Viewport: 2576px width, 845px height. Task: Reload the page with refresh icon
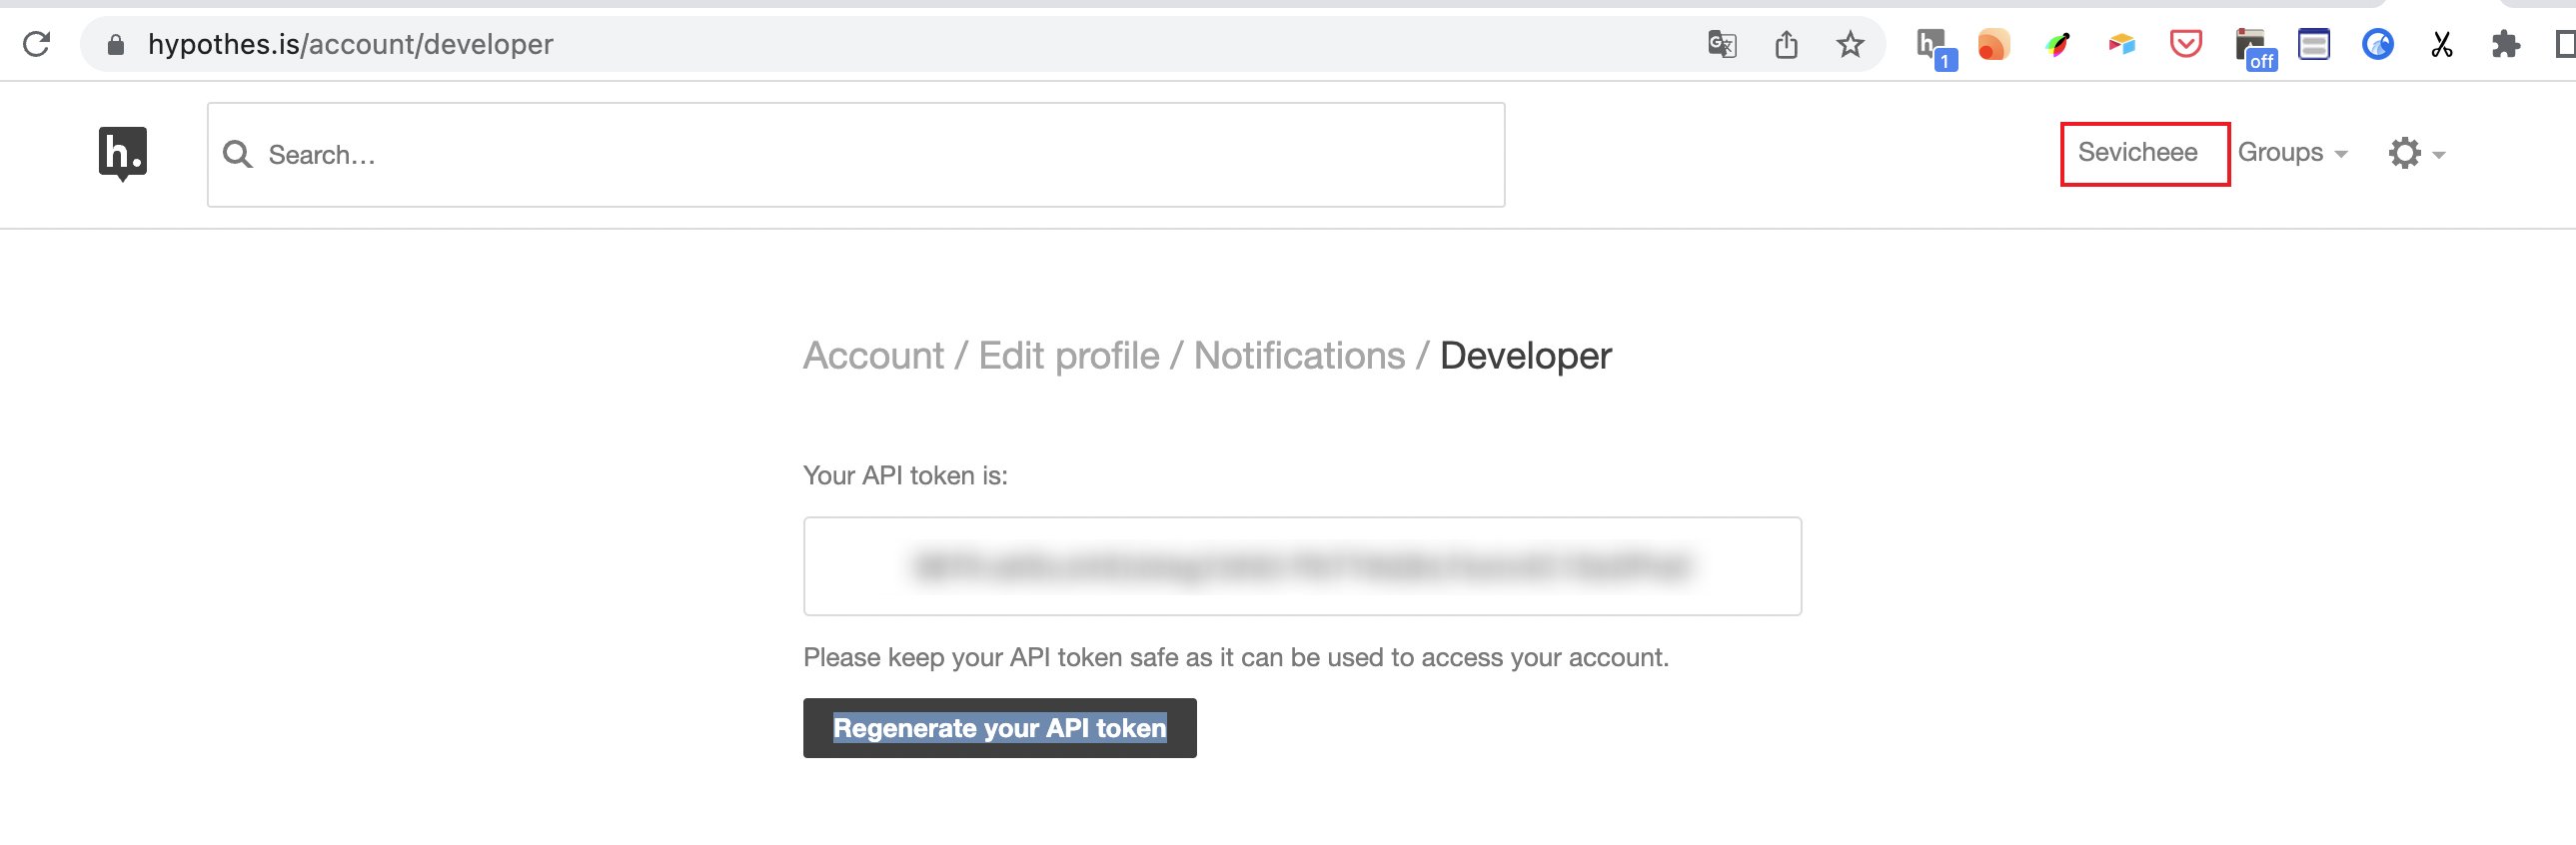(x=37, y=44)
